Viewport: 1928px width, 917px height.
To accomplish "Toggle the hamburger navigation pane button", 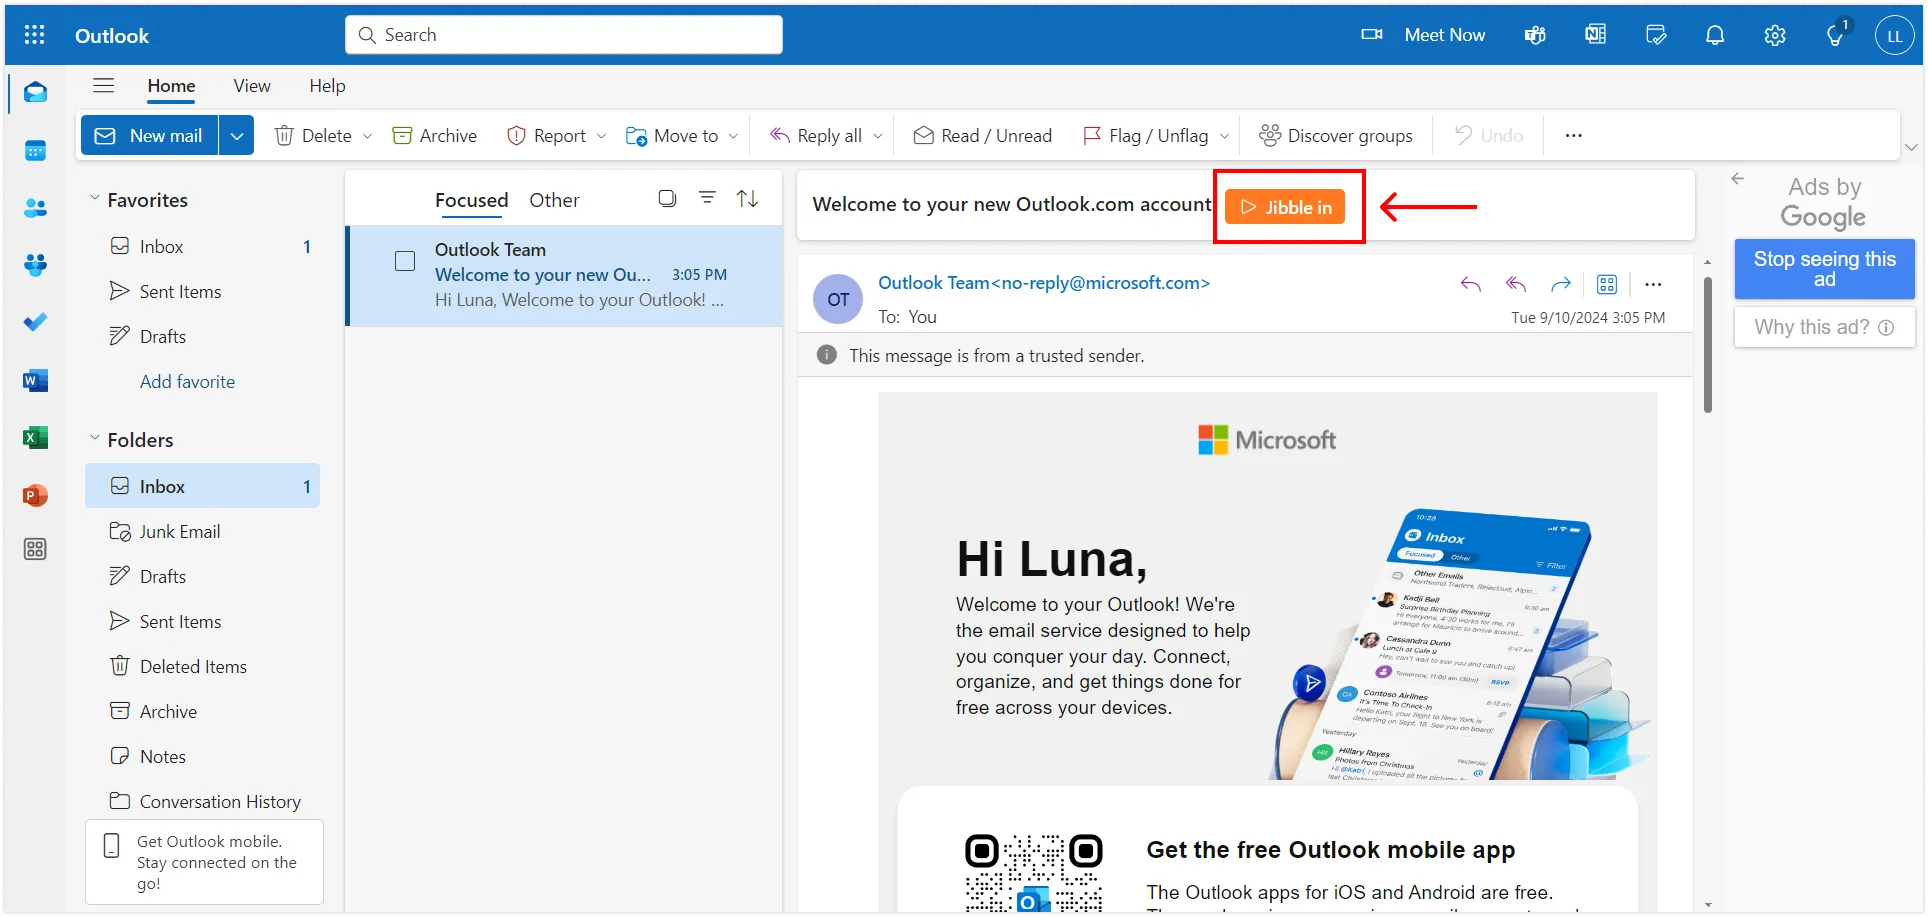I will coord(103,86).
